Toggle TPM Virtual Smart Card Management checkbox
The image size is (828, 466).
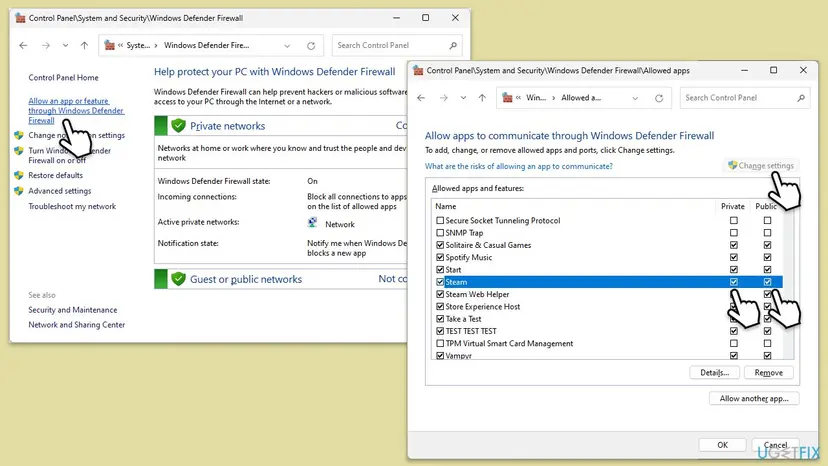click(x=440, y=343)
